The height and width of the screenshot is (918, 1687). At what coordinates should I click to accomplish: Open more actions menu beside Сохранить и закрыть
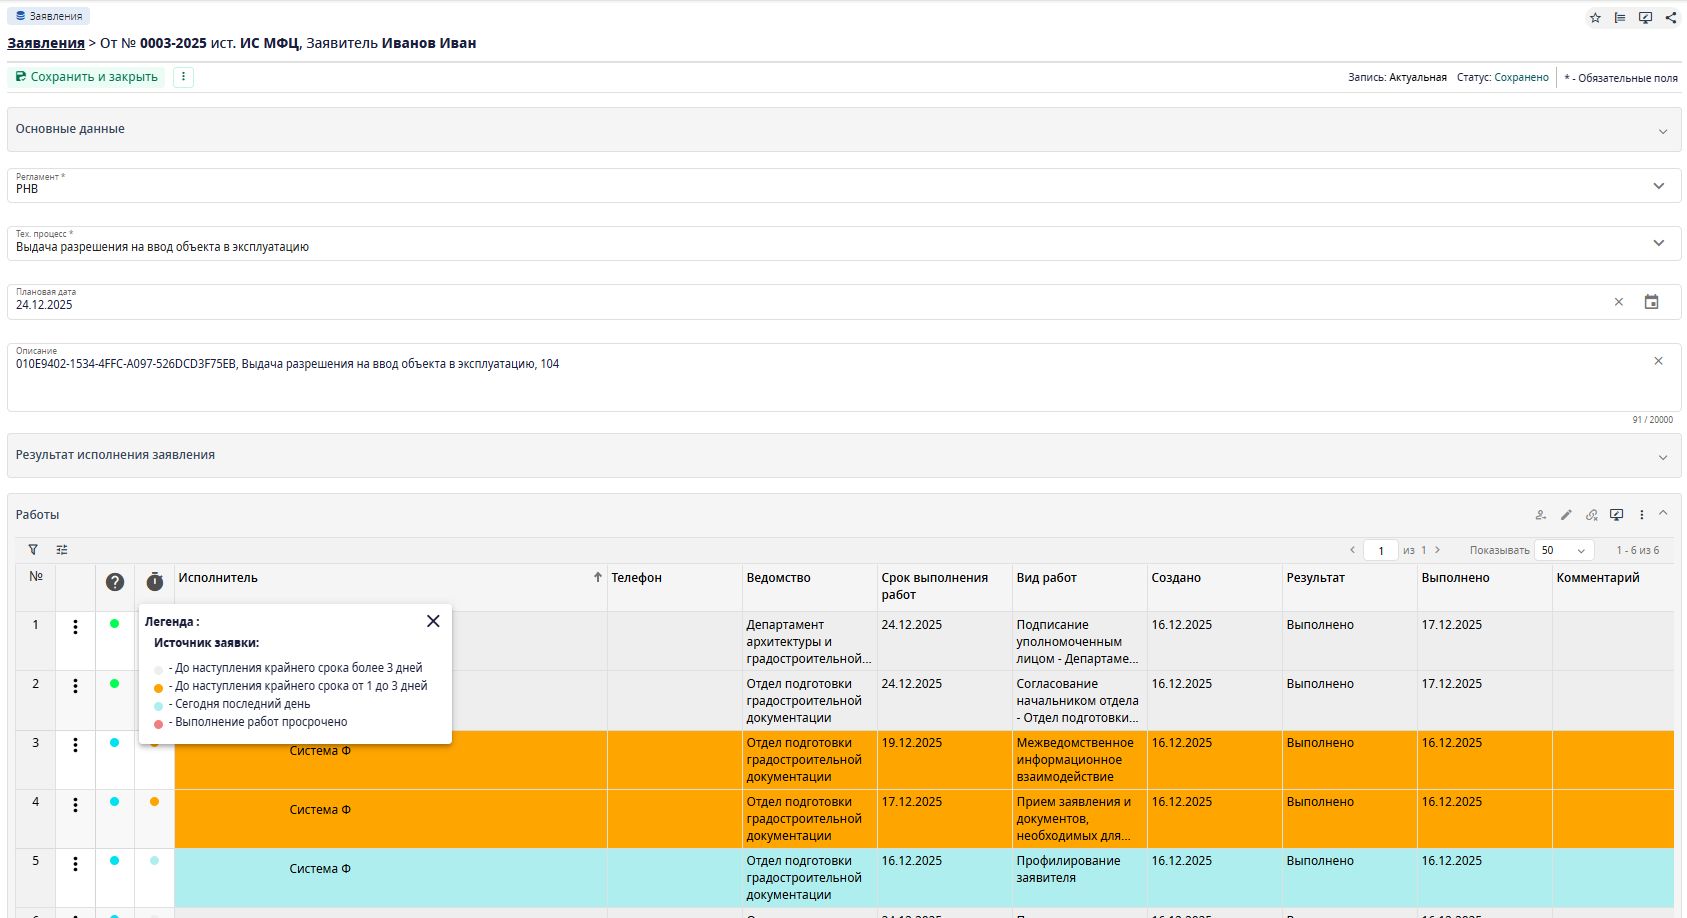pos(183,77)
